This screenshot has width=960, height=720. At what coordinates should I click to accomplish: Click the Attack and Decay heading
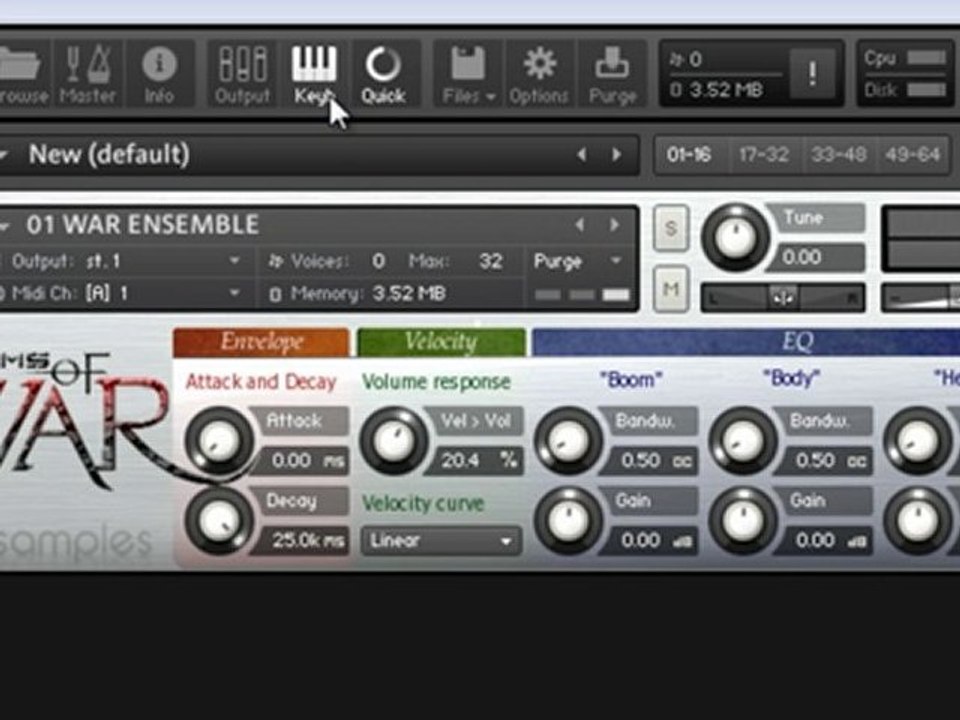[261, 382]
